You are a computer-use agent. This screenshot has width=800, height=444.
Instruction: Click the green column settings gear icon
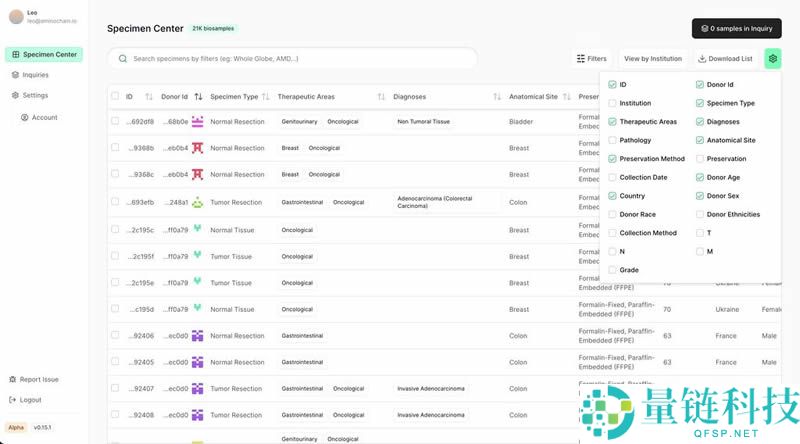tap(772, 59)
